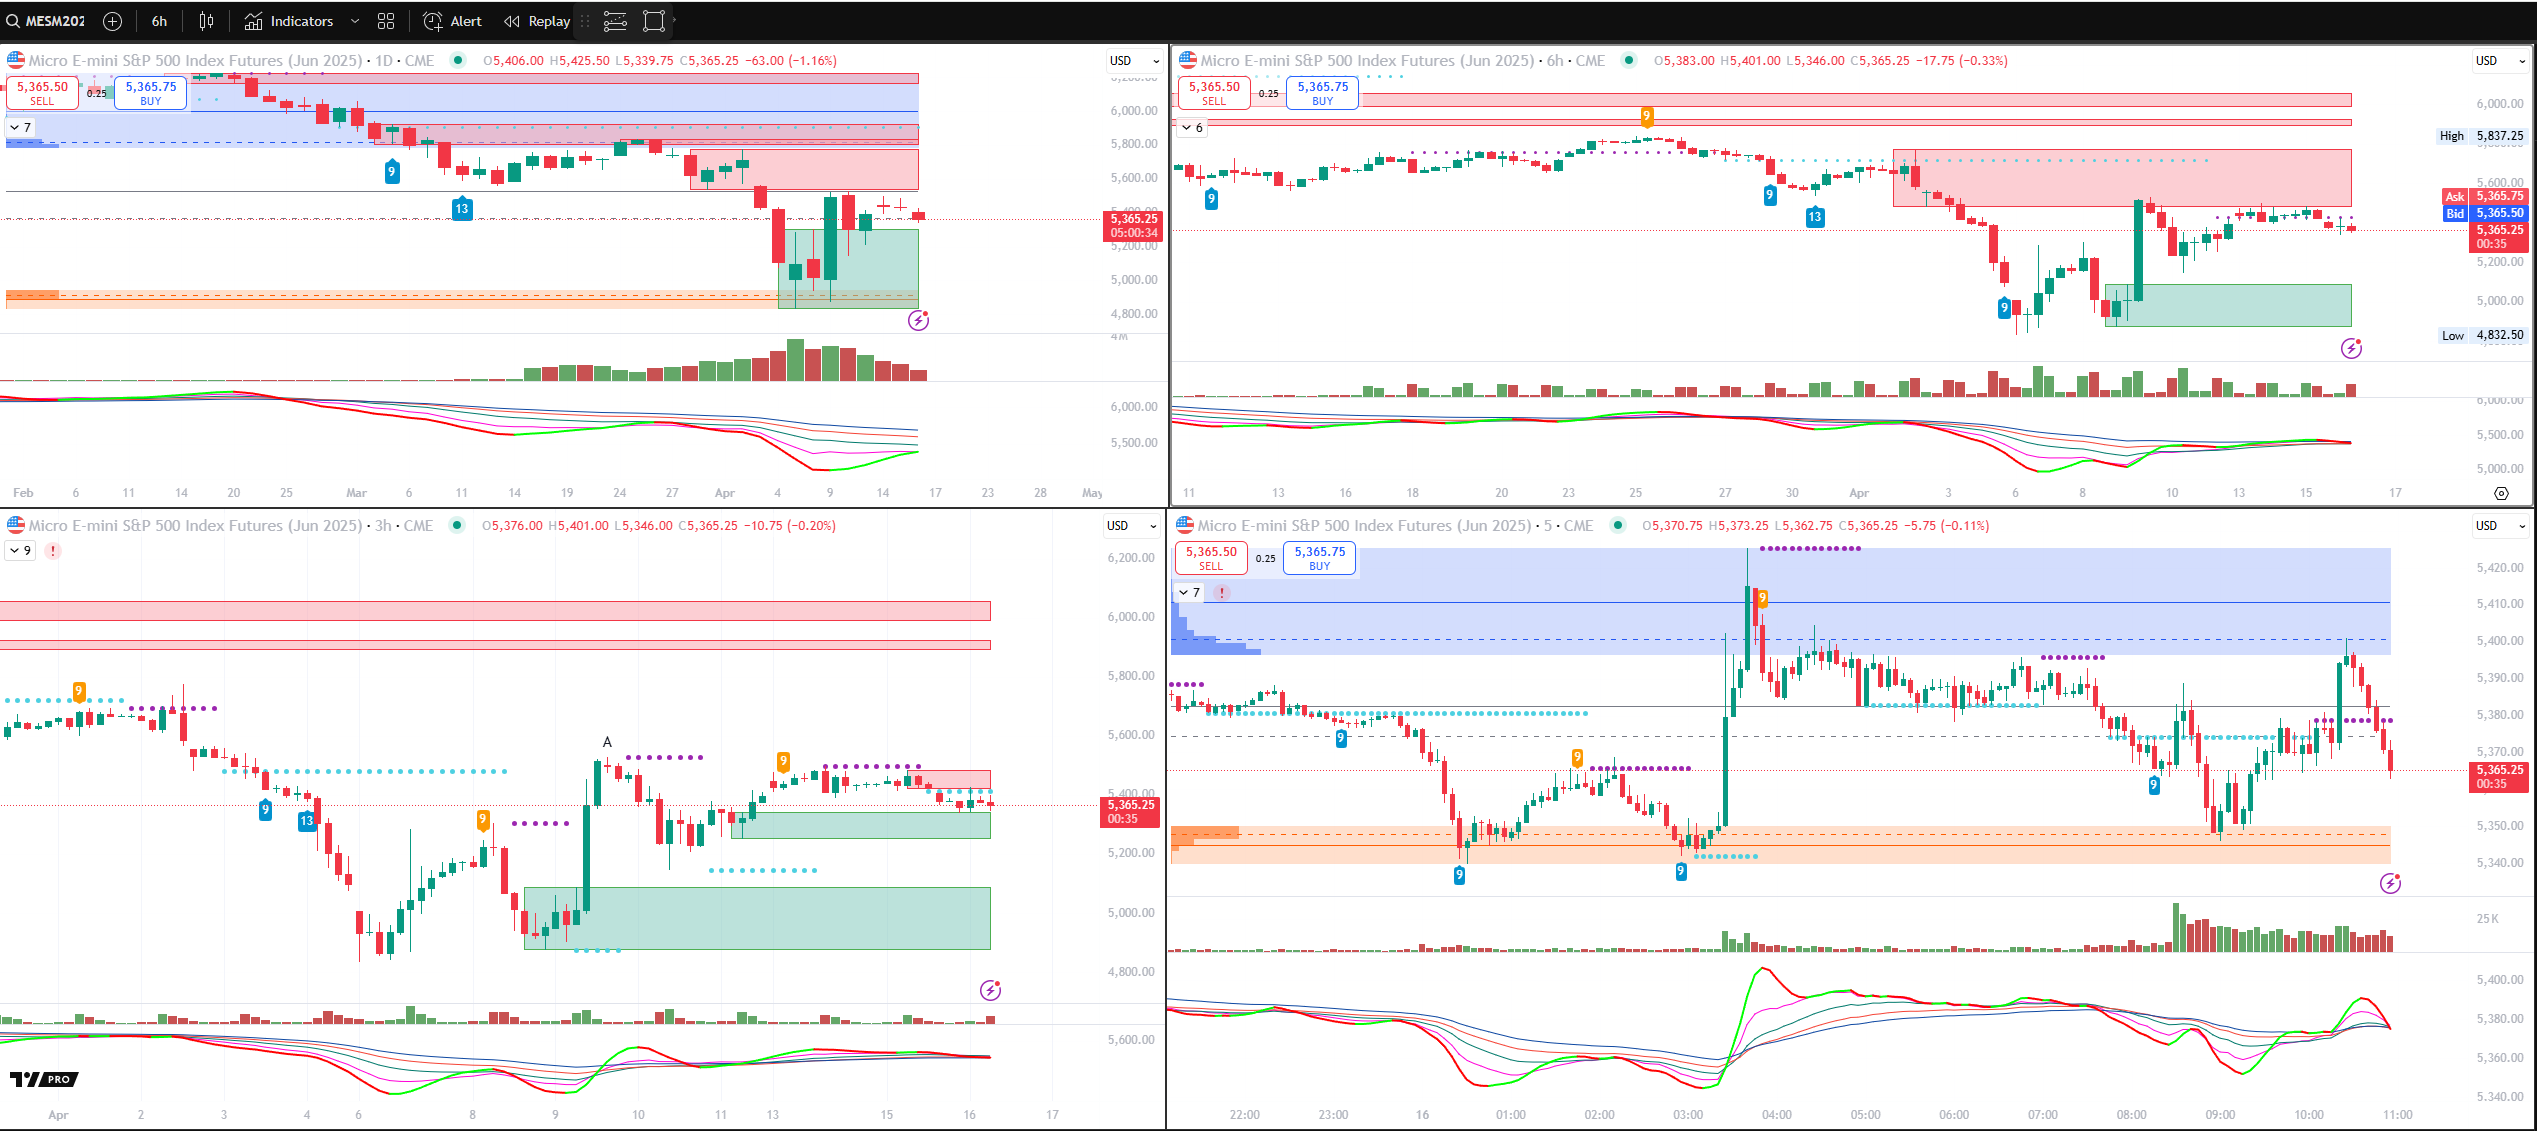2537x1131 pixels.
Task: Open USD currency dropdown on 3h chart
Action: coord(1131,525)
